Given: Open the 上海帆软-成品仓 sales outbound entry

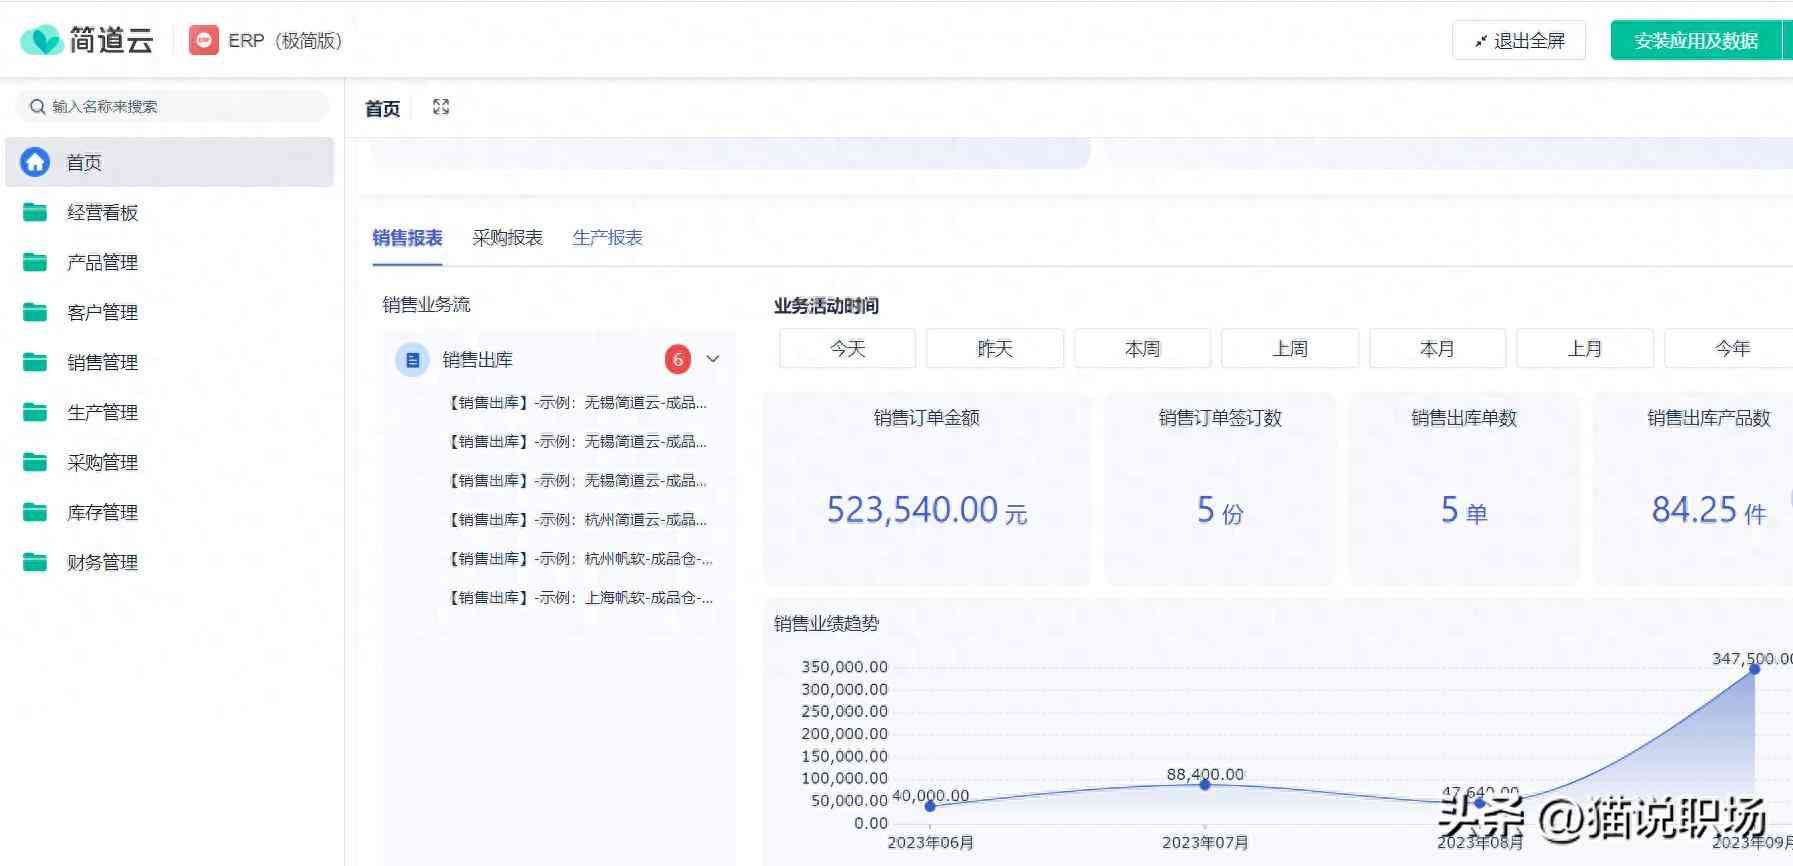Looking at the screenshot, I should pos(580,598).
